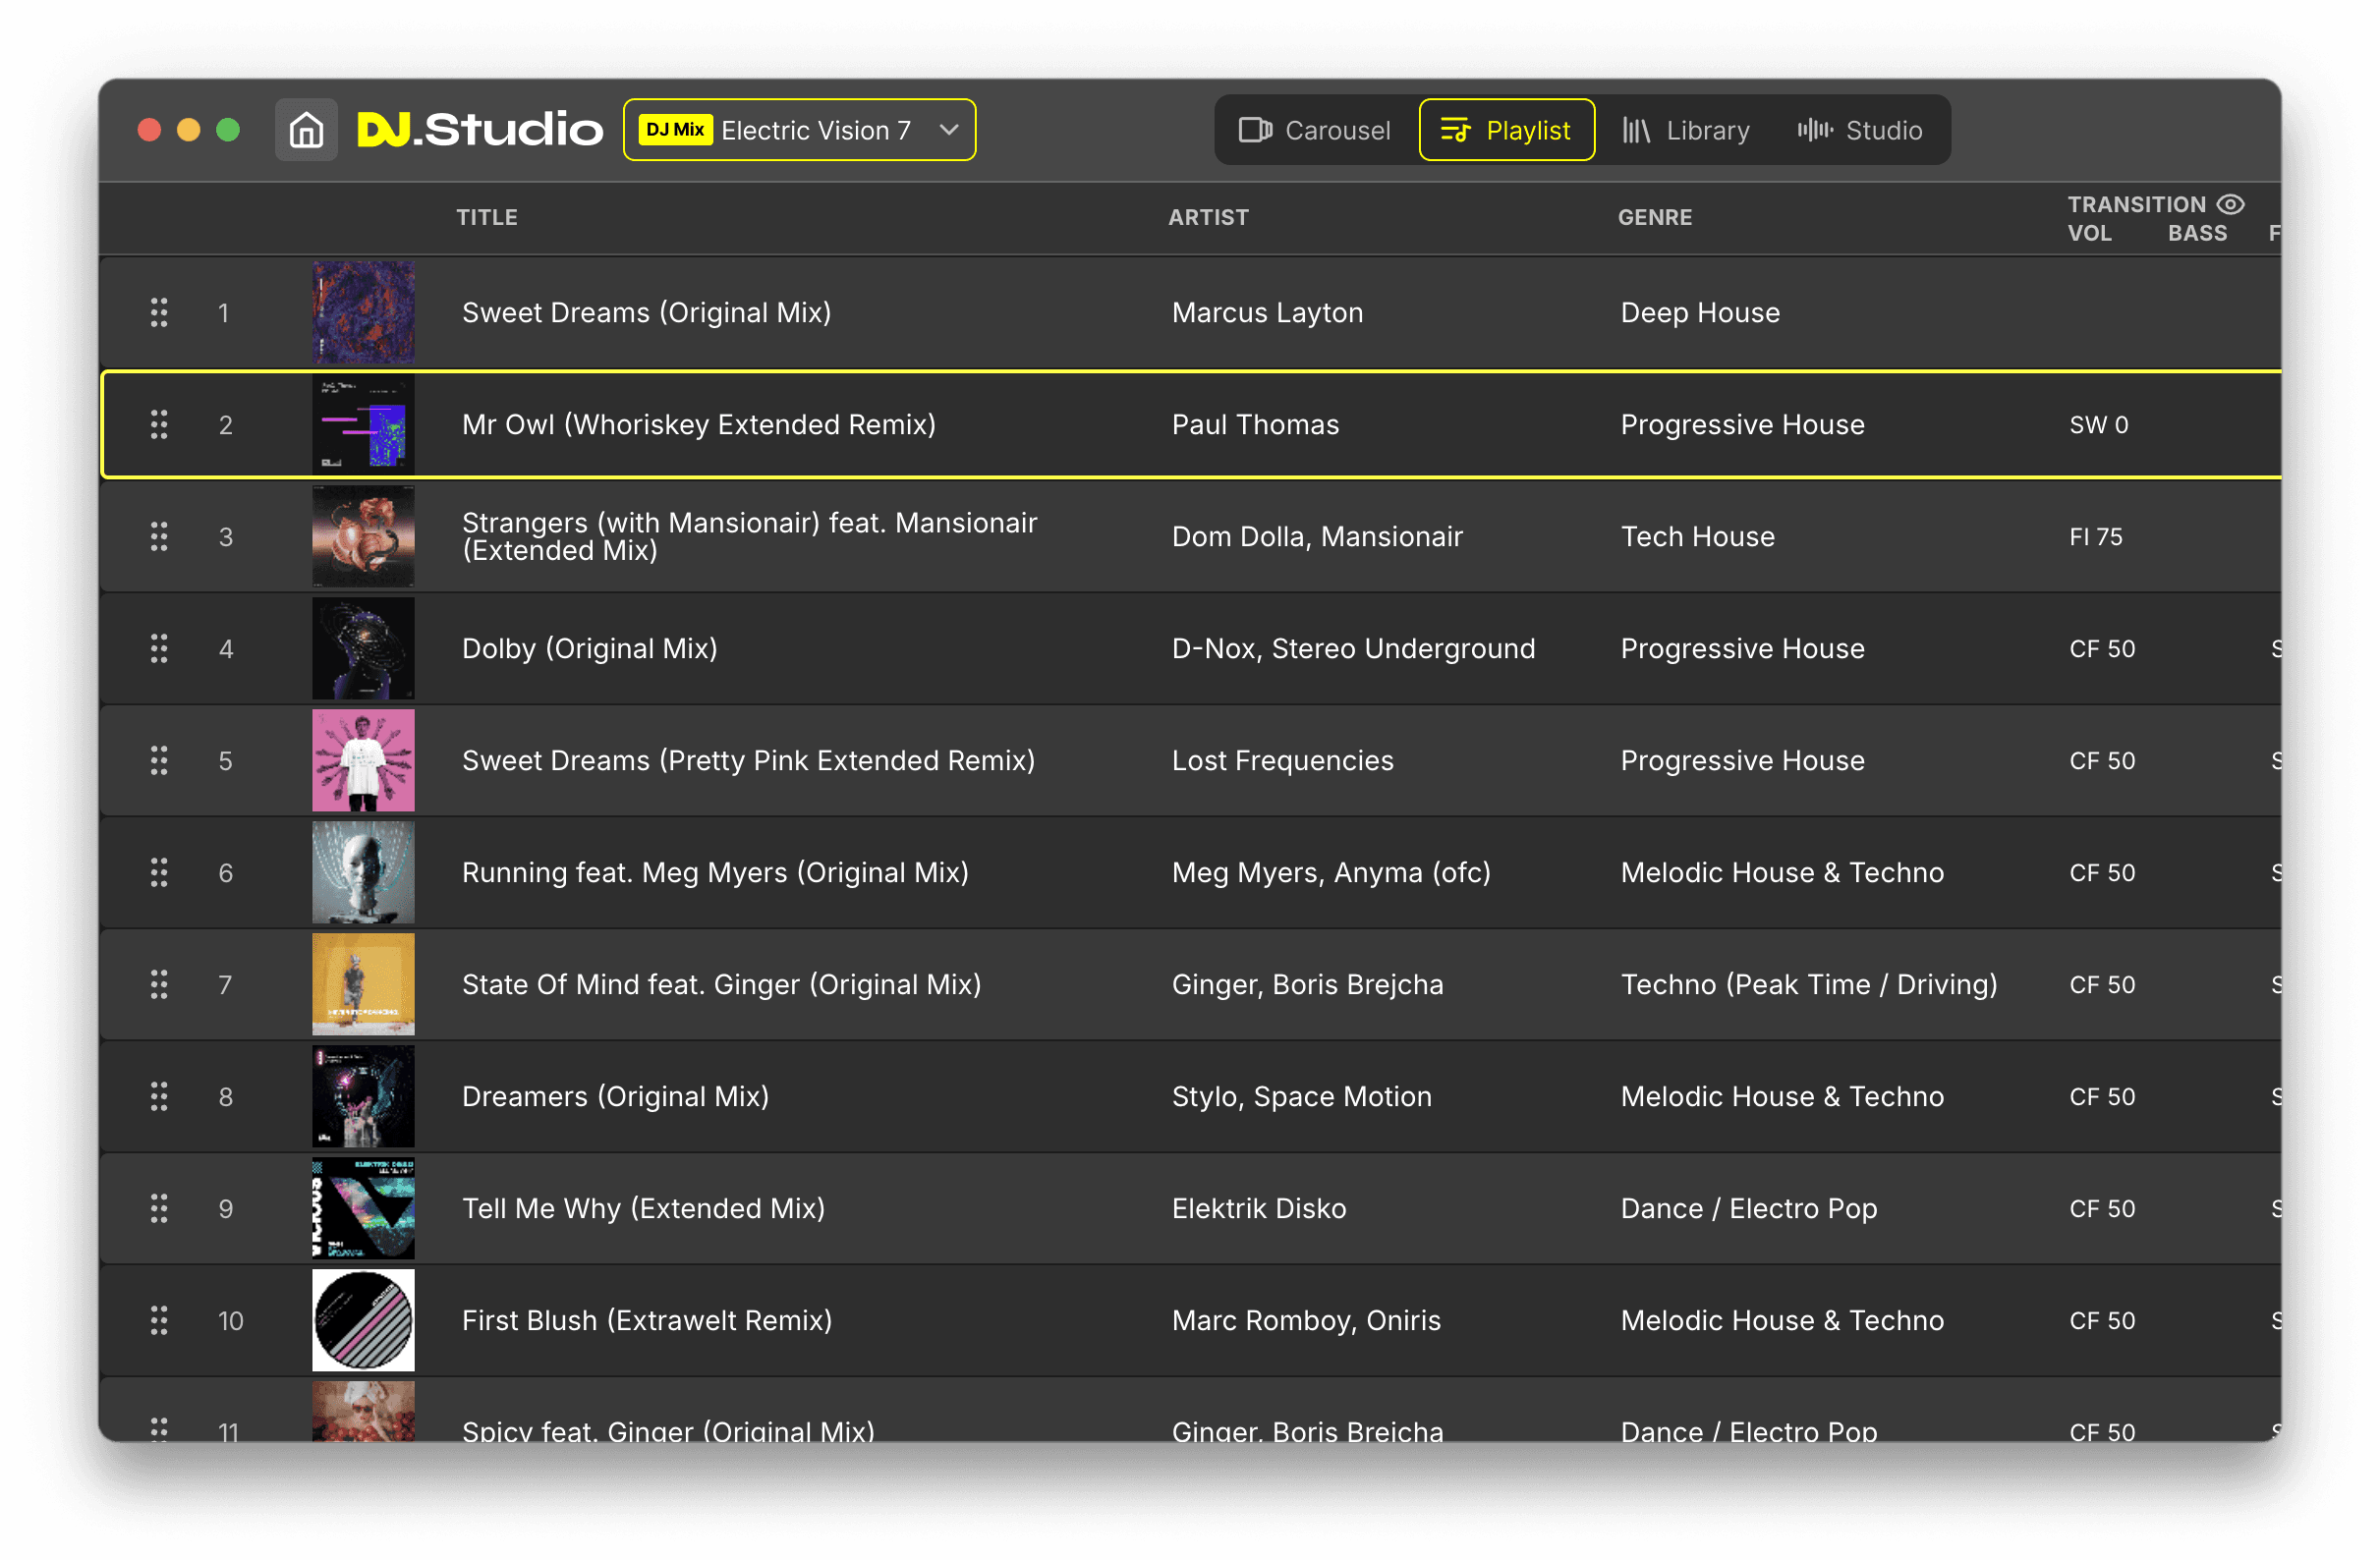Click the drag handle for track 5
Image resolution: width=2380 pixels, height=1560 pixels.
(x=159, y=761)
